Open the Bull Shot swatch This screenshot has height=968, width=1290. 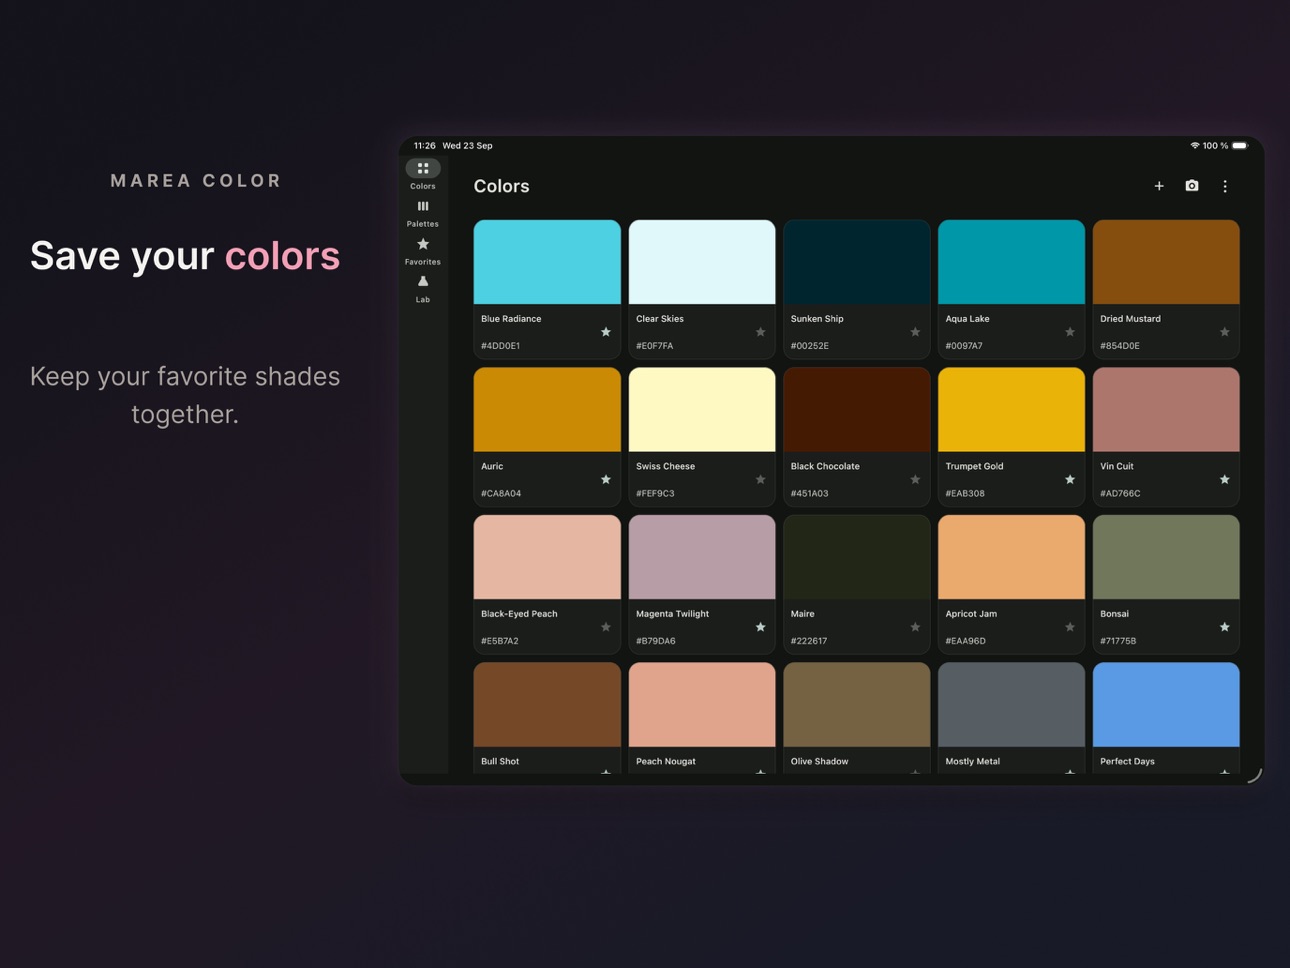pyautogui.click(x=547, y=704)
